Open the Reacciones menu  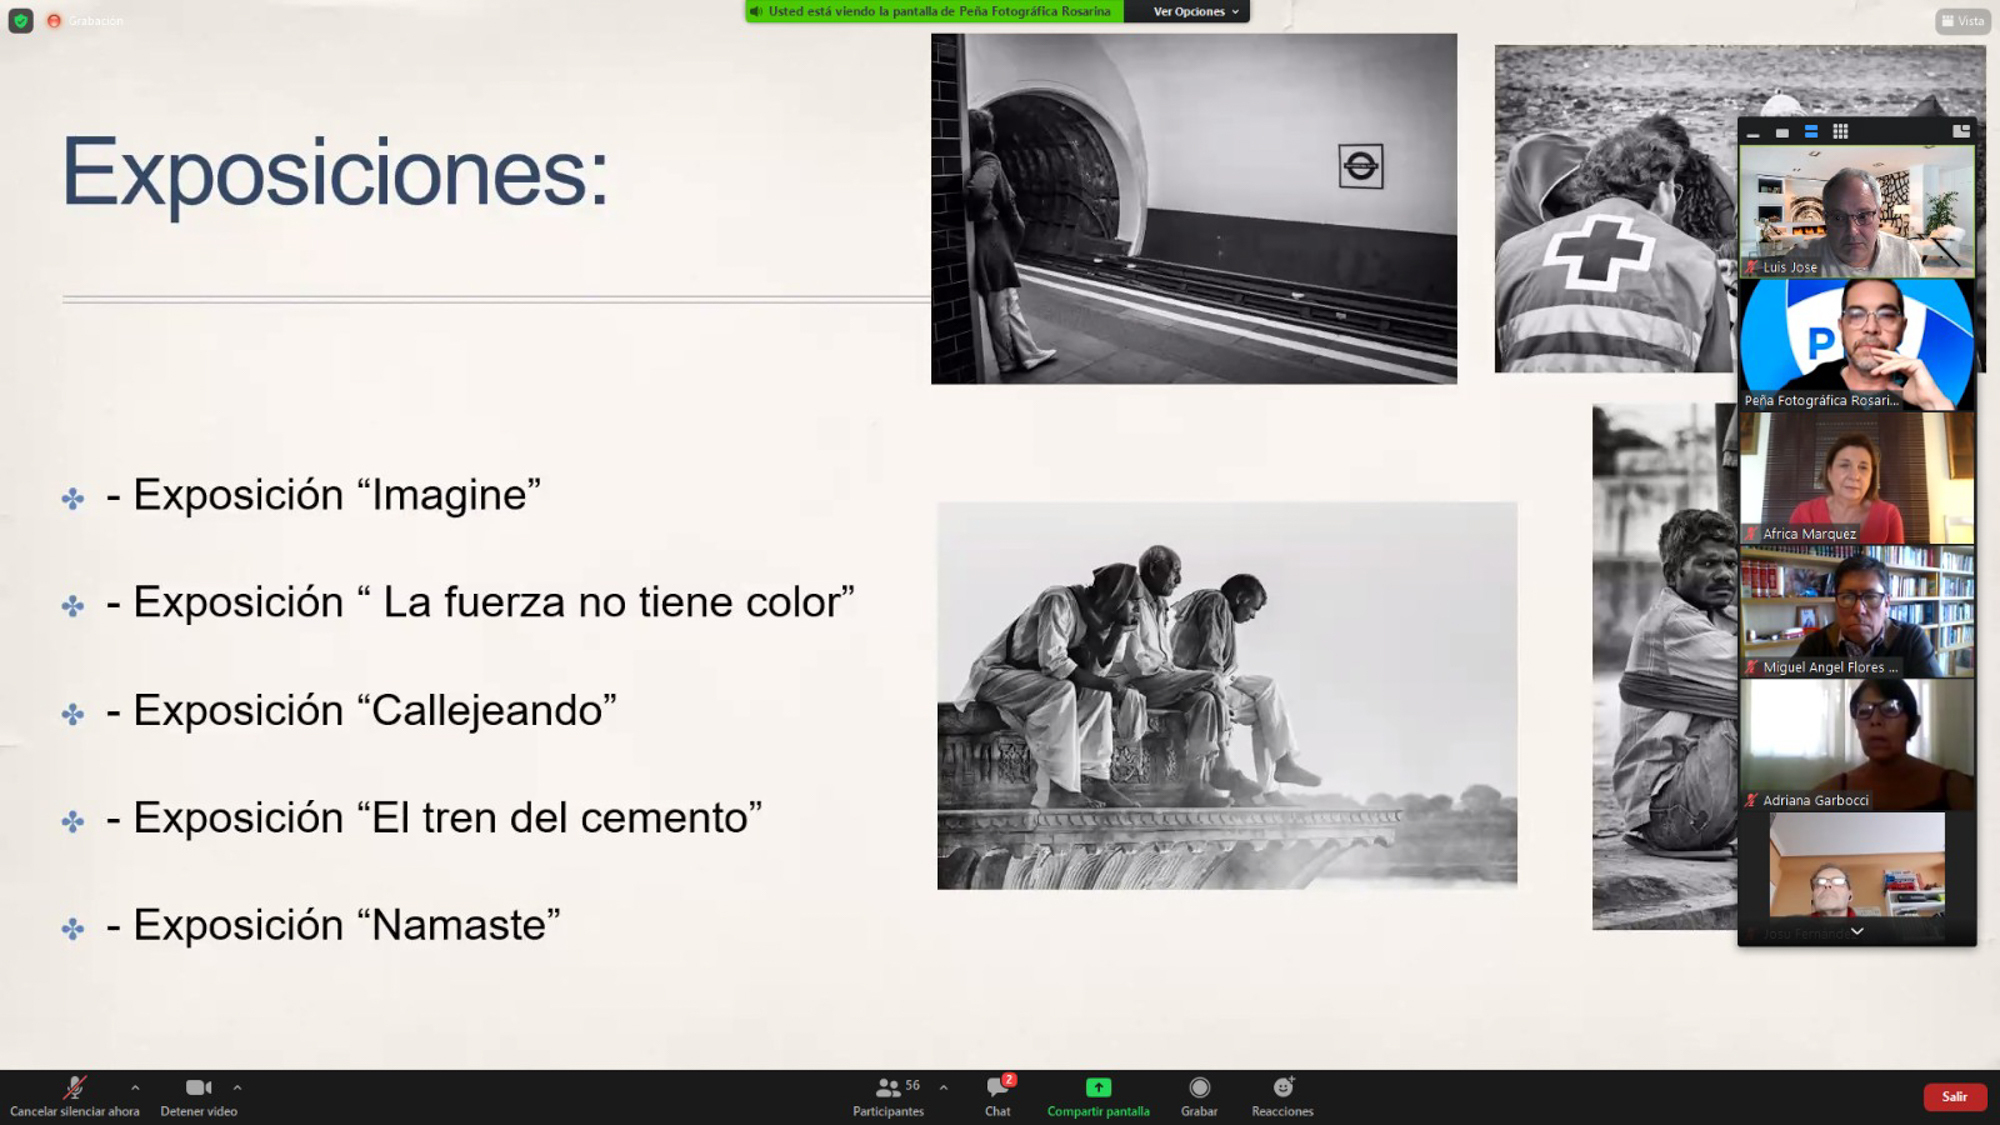tap(1282, 1096)
